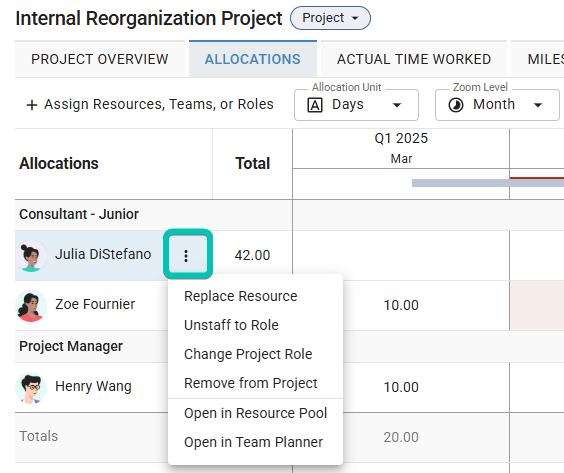Open Julia DiStefano's three-dot options menu

pos(186,255)
